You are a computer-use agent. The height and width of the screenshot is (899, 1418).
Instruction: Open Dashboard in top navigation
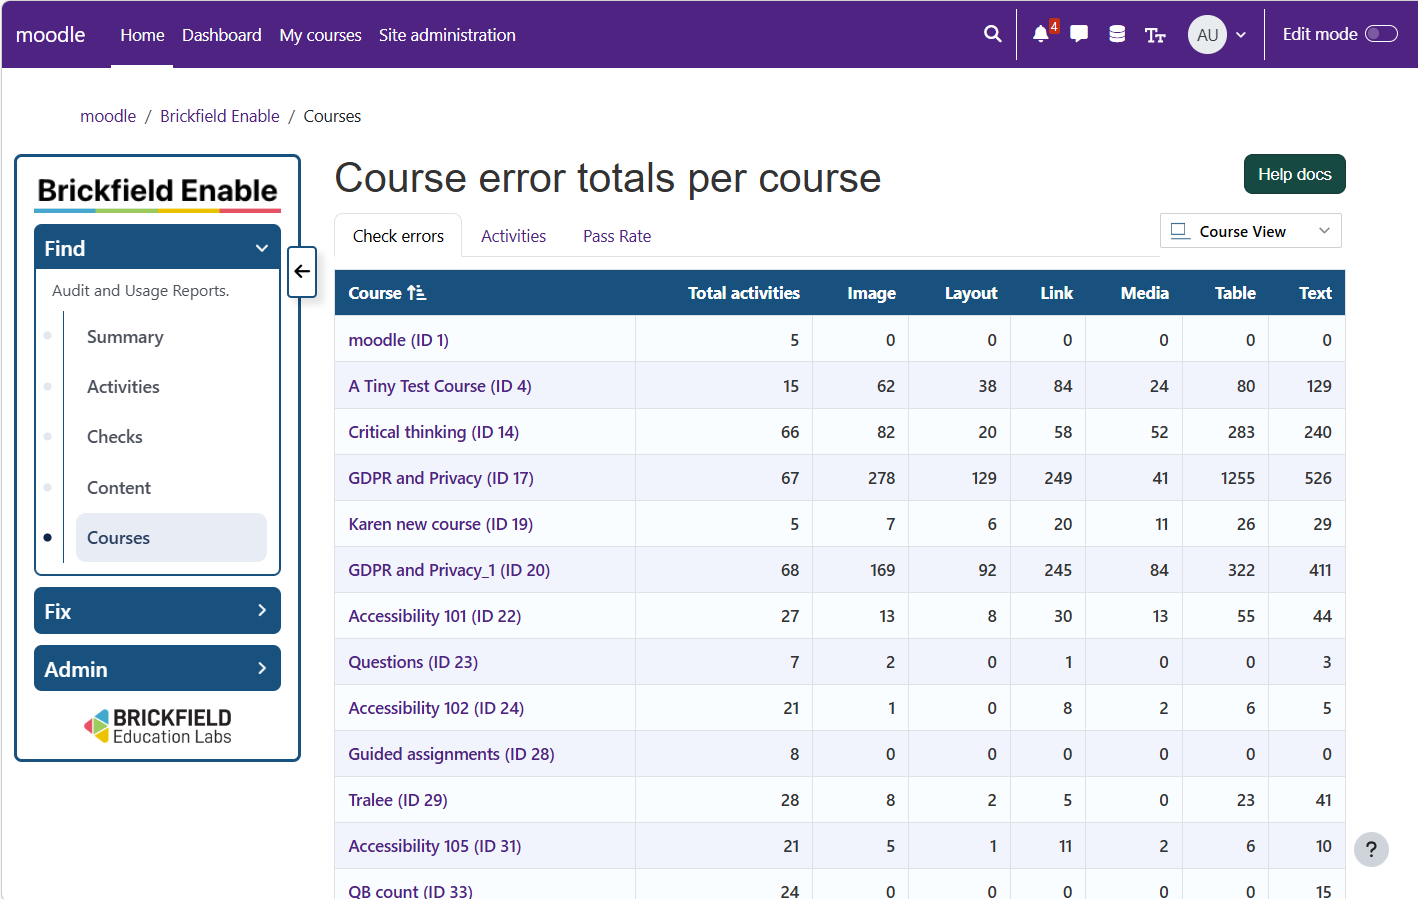click(222, 35)
